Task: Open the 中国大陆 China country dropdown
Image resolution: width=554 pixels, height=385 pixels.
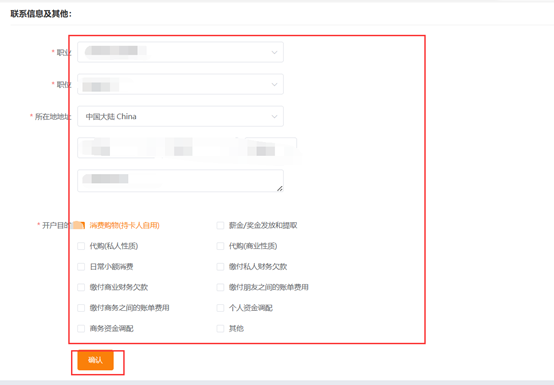Action: 180,117
